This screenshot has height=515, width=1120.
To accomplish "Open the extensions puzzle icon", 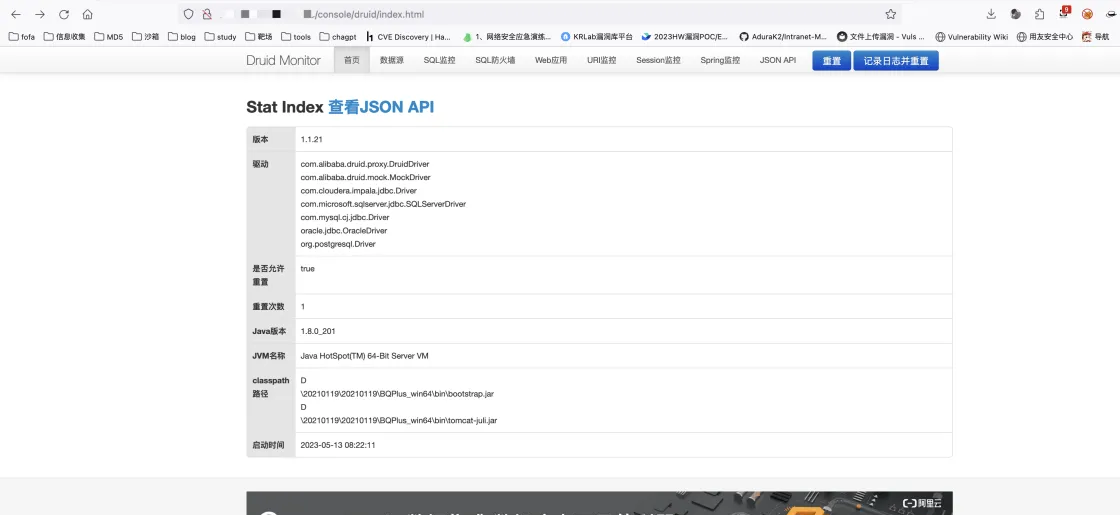I will [1039, 14].
